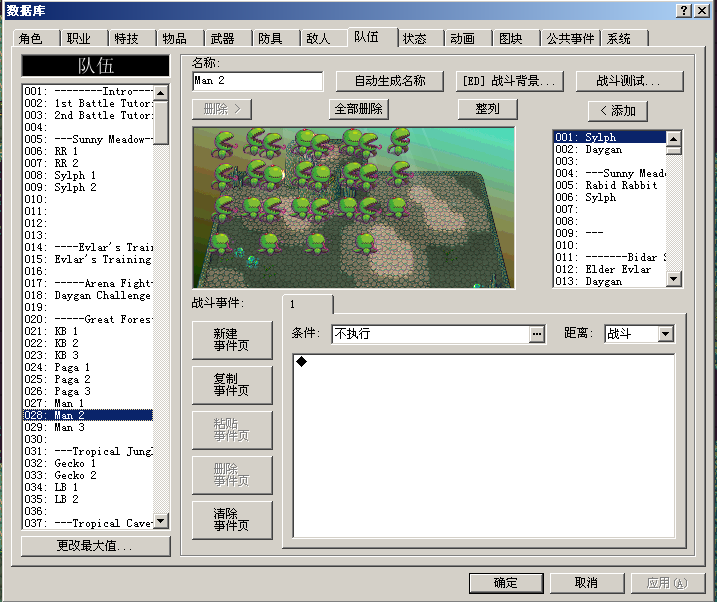Screen dimensions: 717x602
Task: Switch to the 图块 tab
Action: click(x=517, y=38)
